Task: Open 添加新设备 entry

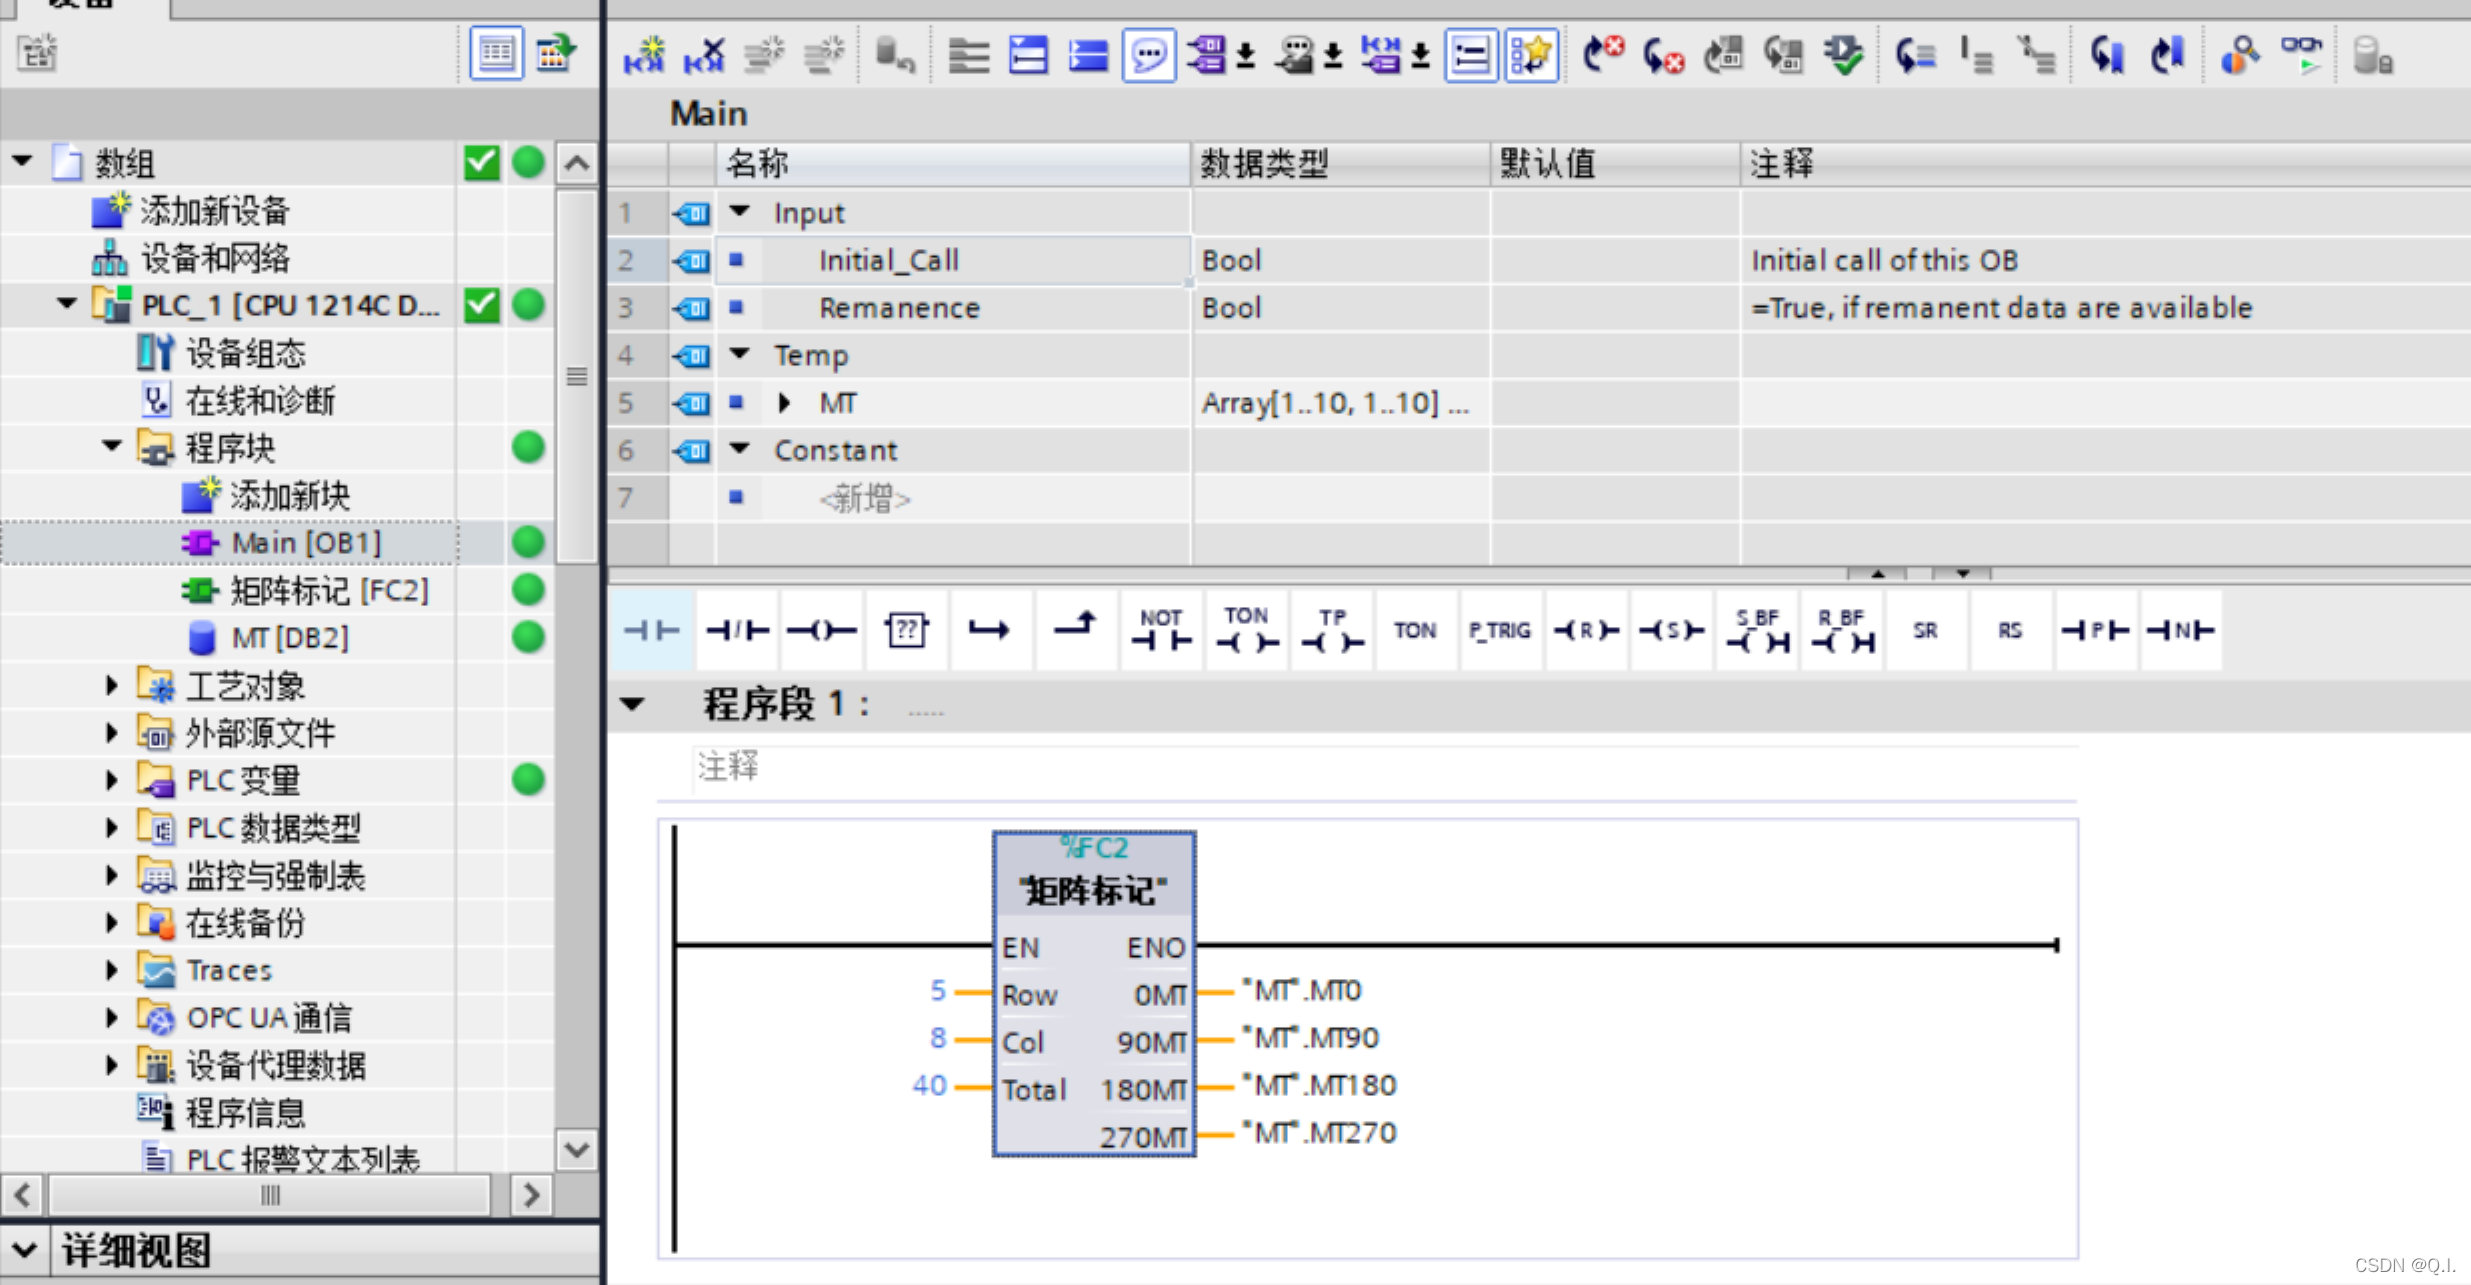Action: click(x=213, y=211)
